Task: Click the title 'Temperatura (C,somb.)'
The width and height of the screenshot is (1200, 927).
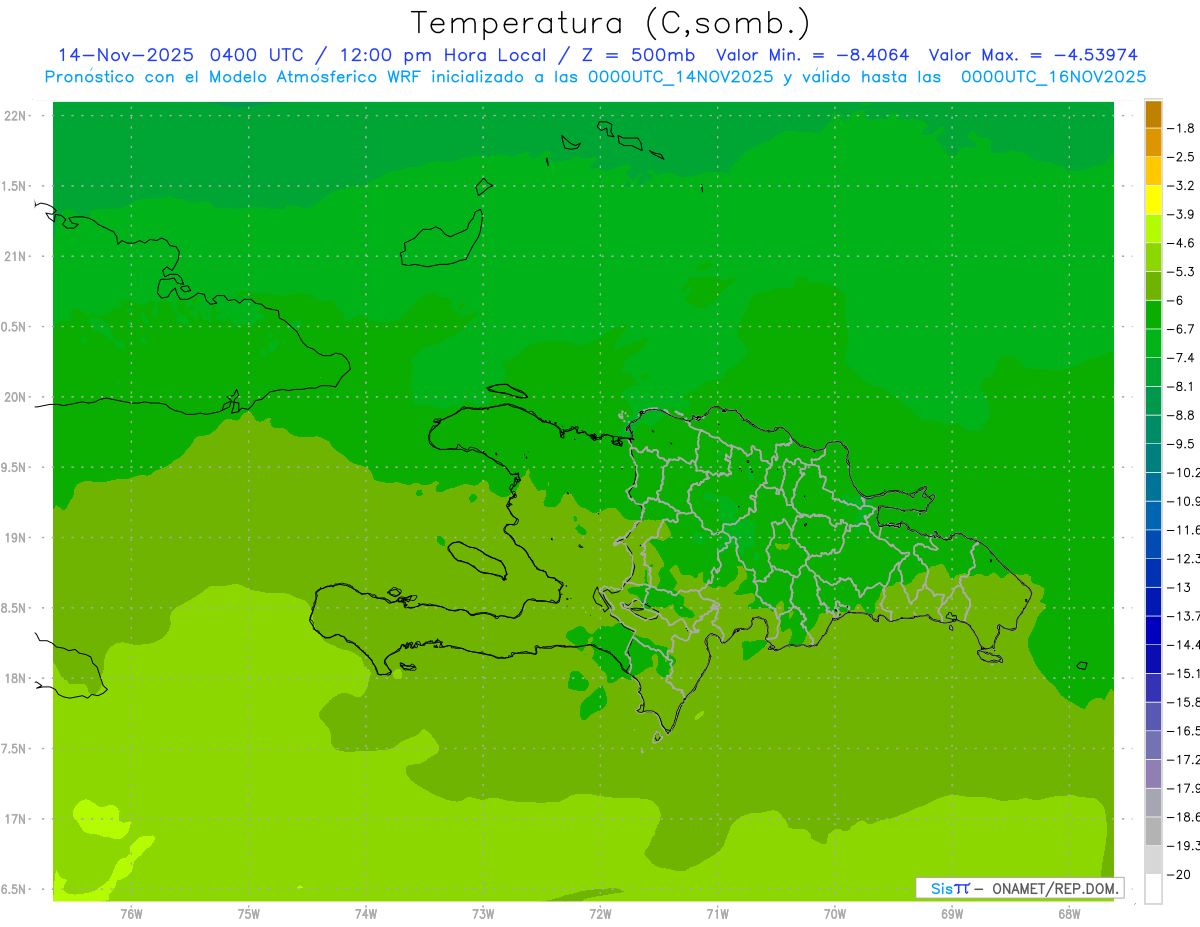Action: pyautogui.click(x=610, y=23)
